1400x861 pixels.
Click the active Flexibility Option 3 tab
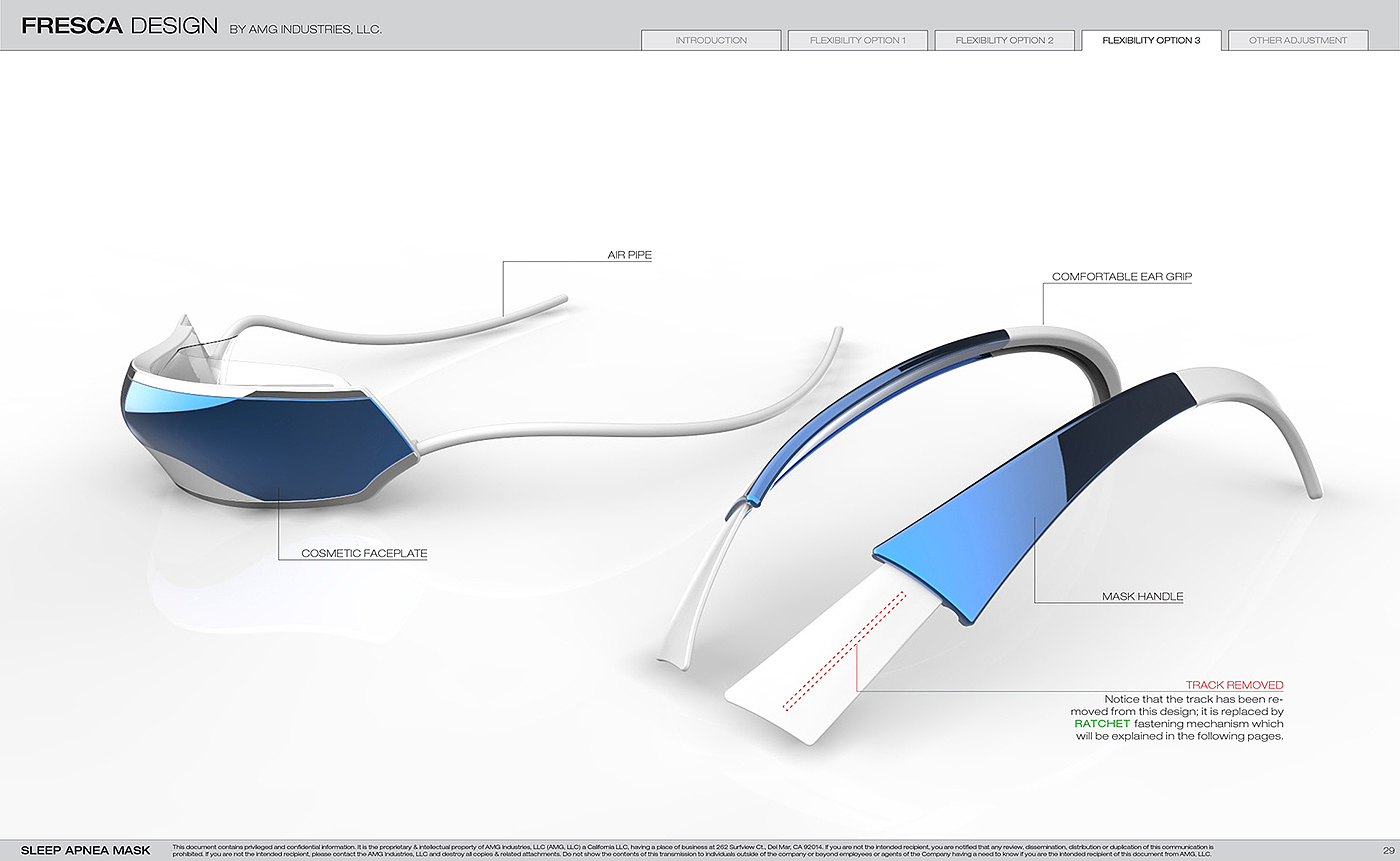1151,41
